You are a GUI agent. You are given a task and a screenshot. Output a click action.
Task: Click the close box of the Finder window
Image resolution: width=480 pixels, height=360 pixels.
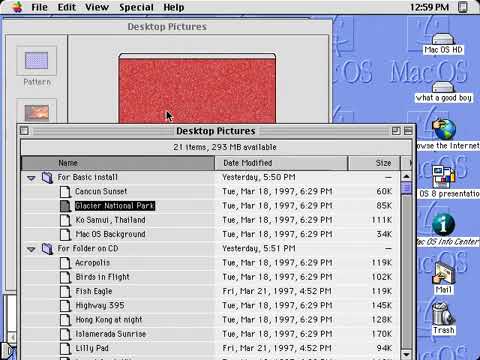point(24,131)
